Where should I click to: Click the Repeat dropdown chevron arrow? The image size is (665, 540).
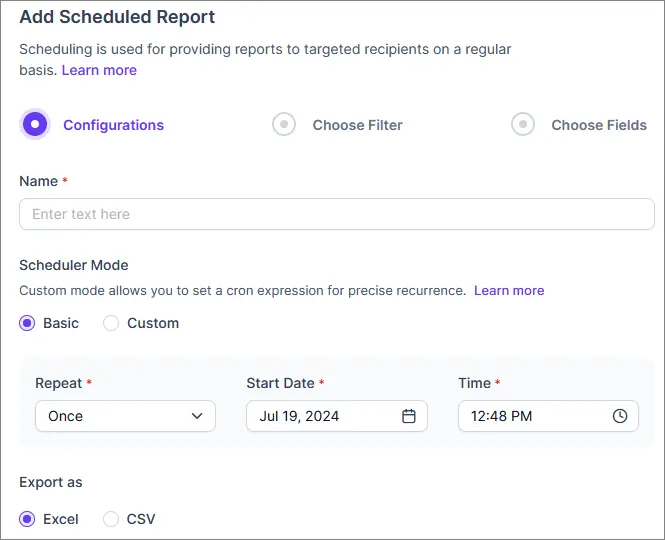[x=197, y=416]
